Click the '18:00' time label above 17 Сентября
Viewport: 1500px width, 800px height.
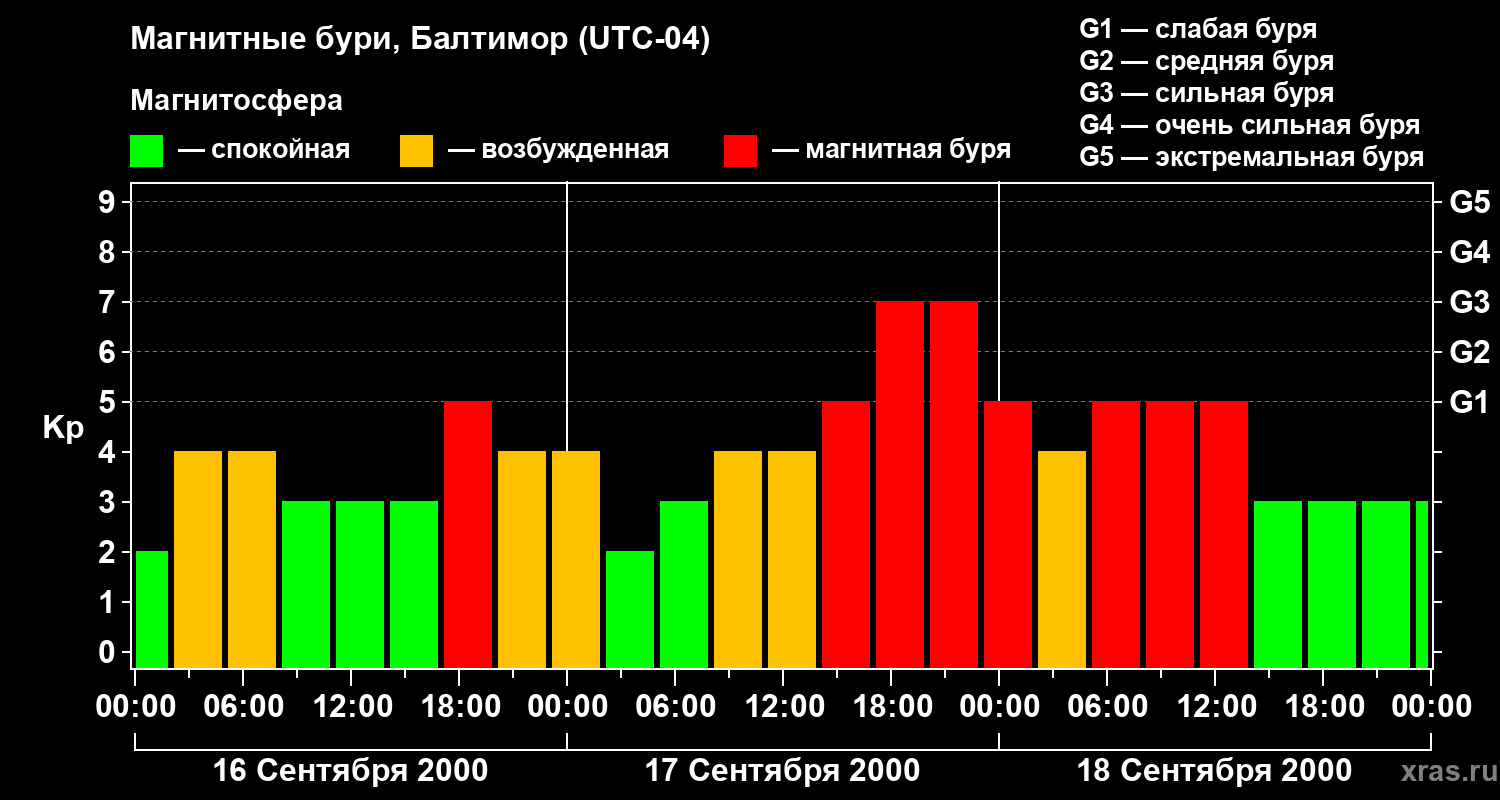pyautogui.click(x=891, y=707)
